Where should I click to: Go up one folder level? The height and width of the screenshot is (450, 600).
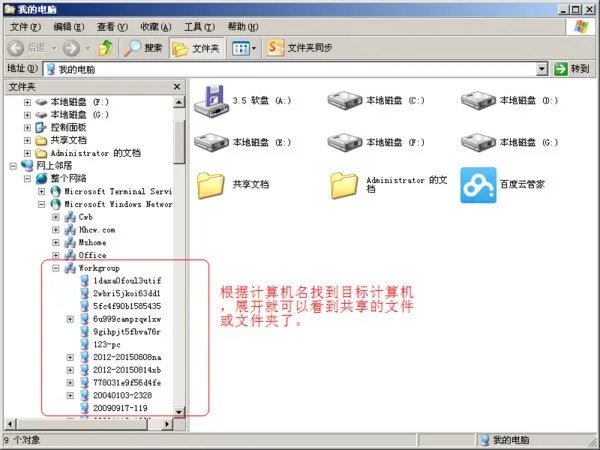point(106,48)
